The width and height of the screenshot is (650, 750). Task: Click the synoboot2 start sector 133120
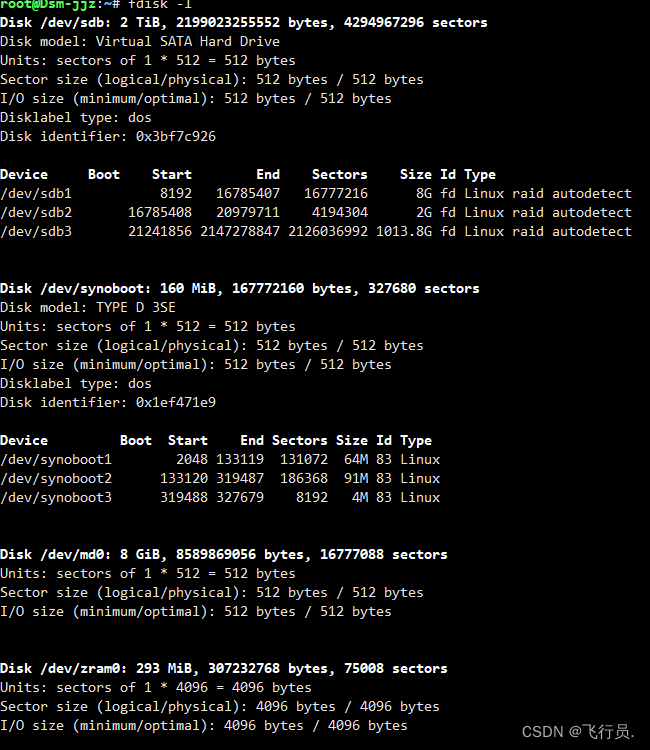(184, 479)
